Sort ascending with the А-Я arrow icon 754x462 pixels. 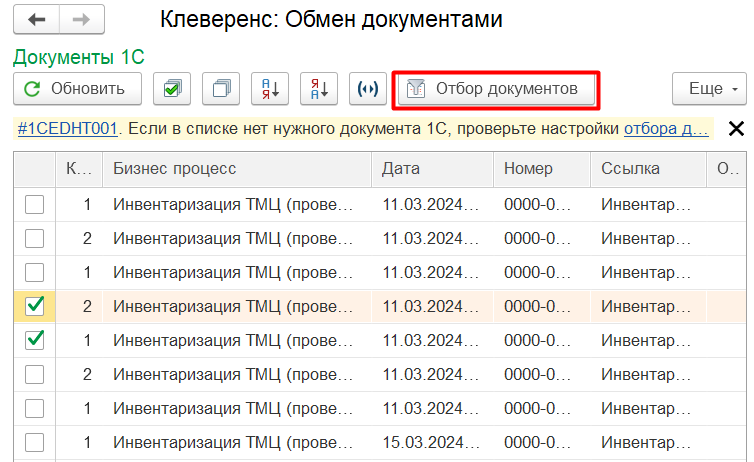(x=270, y=88)
